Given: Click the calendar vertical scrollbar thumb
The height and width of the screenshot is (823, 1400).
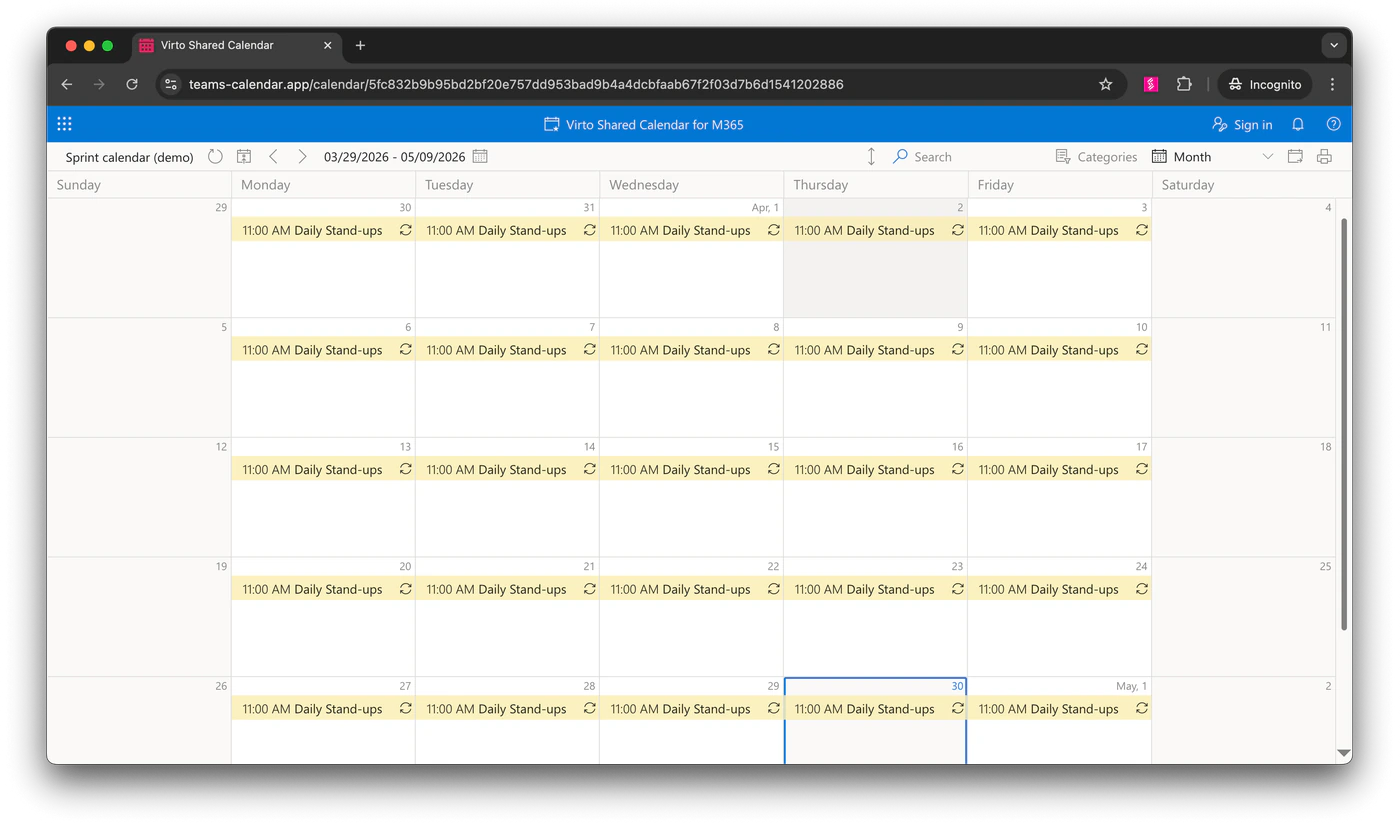Looking at the screenshot, I should click(1344, 424).
